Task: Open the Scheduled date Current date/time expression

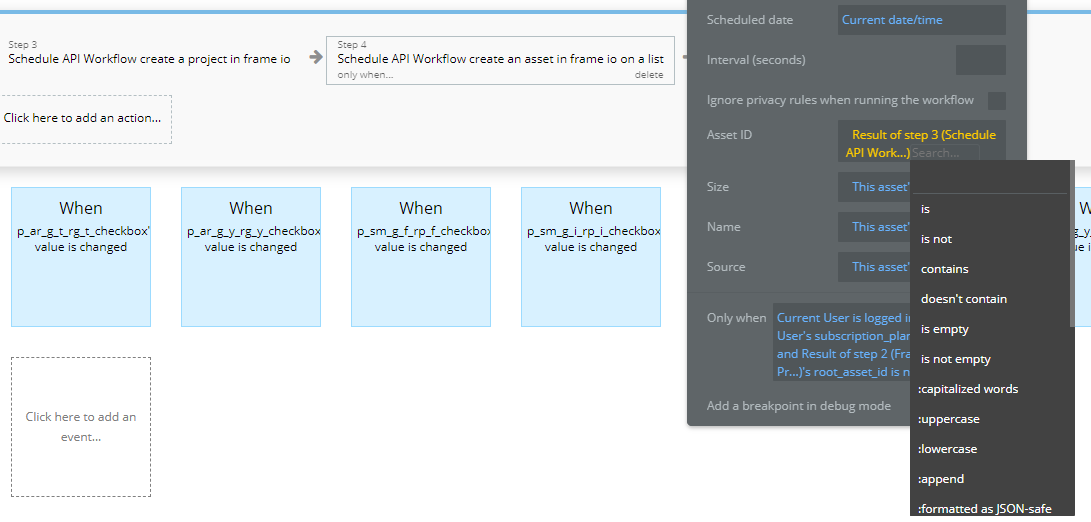Action: (x=921, y=20)
